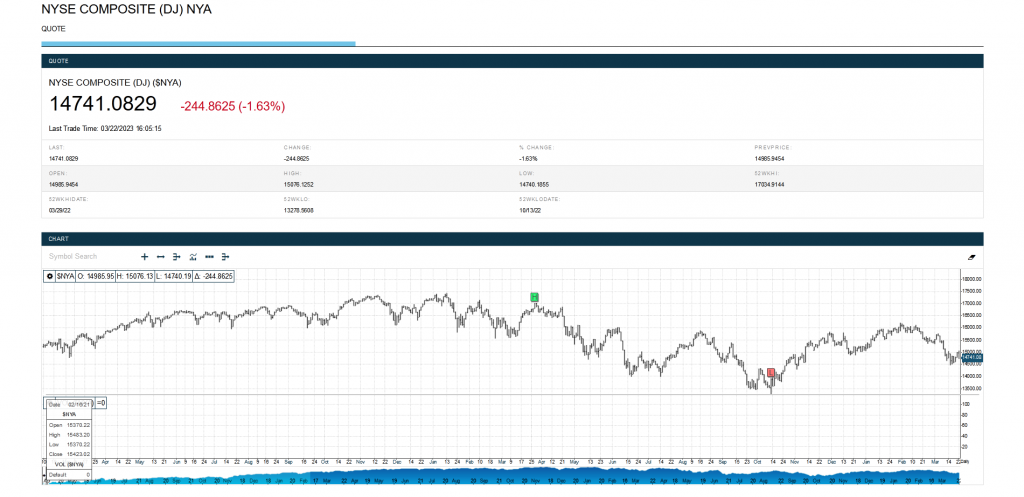Image resolution: width=1024 pixels, height=497 pixels.
Task: Click the 52WKHI value 17034.9144 cell
Action: [769, 185]
